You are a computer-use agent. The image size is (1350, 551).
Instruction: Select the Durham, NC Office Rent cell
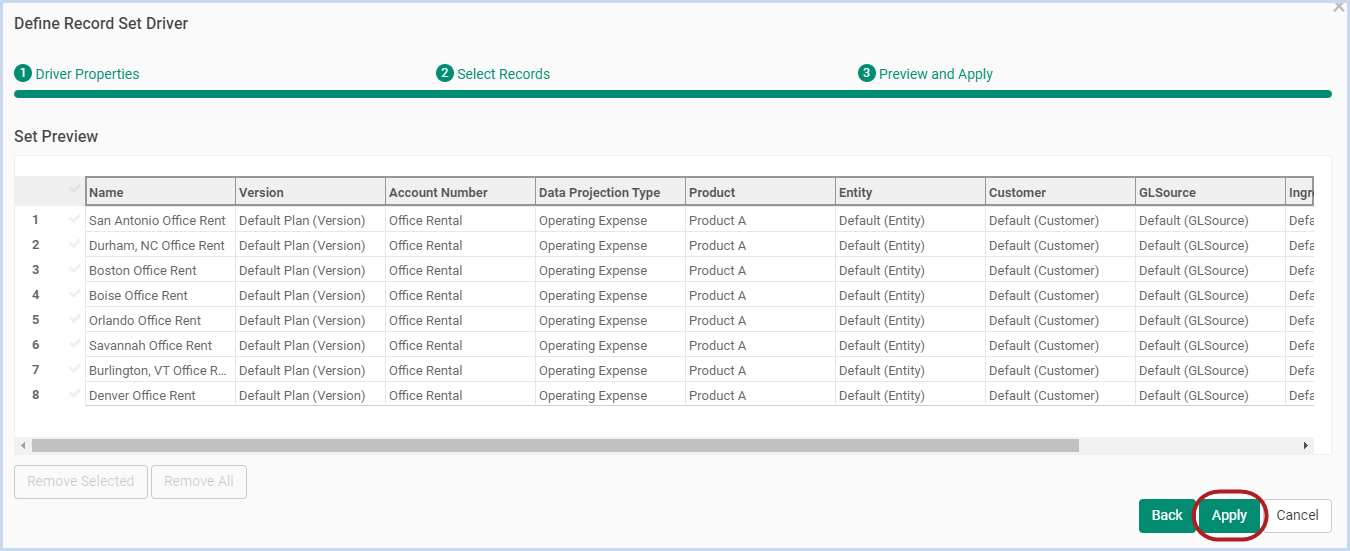160,245
